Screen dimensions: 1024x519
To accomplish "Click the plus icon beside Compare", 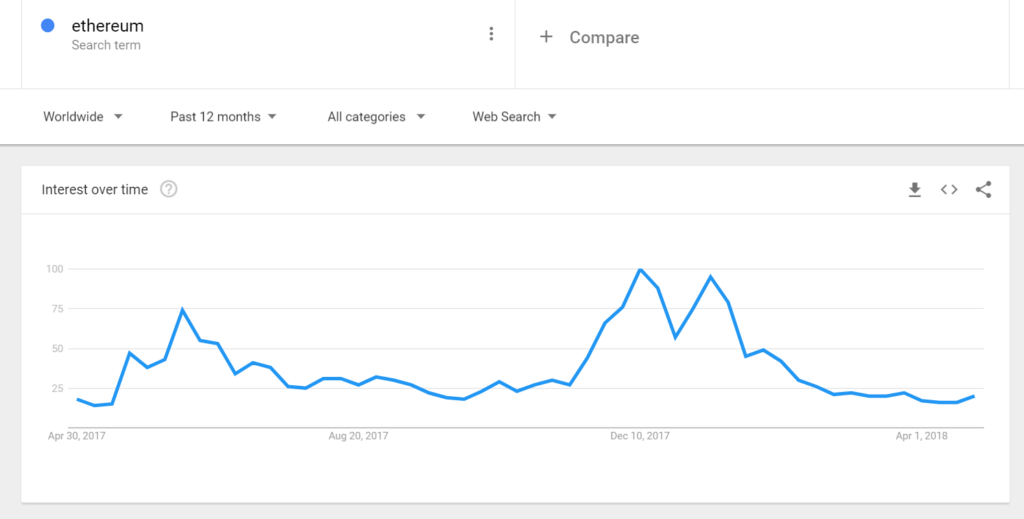I will (x=546, y=37).
